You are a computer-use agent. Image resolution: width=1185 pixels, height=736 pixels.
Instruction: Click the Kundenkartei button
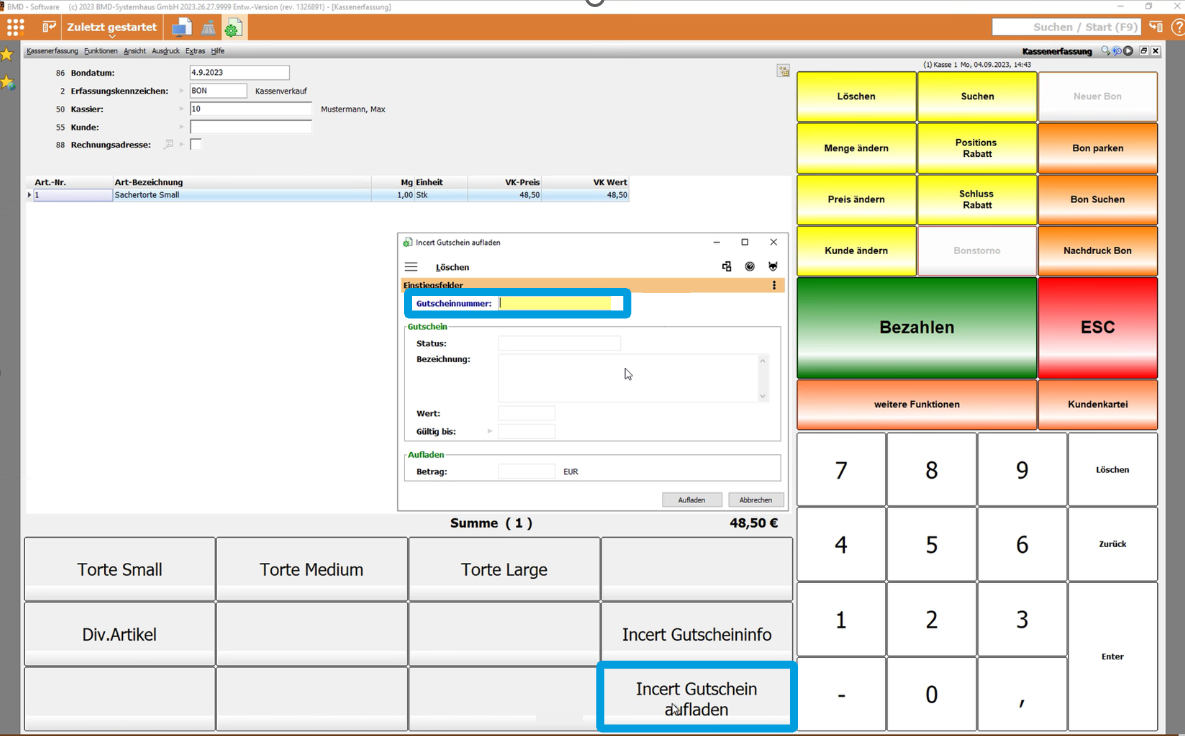(1097, 404)
